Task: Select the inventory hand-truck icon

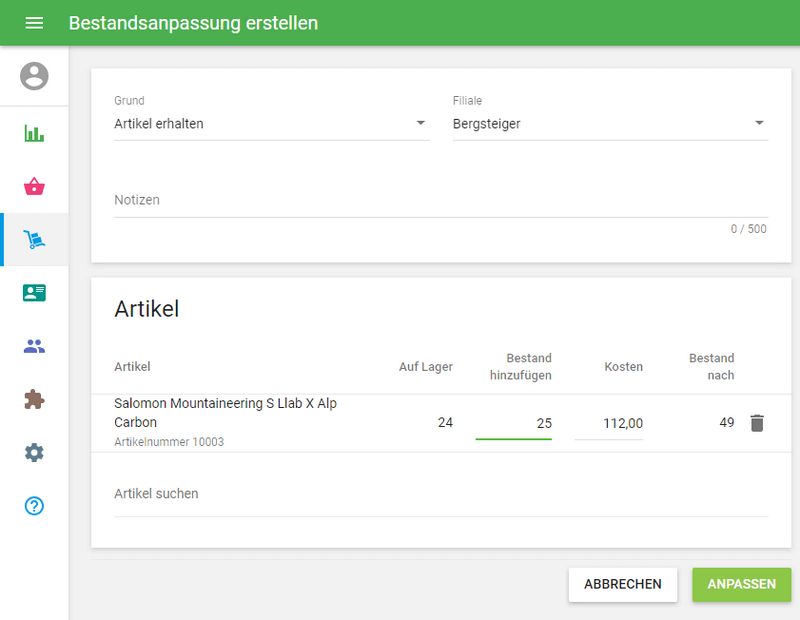Action: coord(34,239)
